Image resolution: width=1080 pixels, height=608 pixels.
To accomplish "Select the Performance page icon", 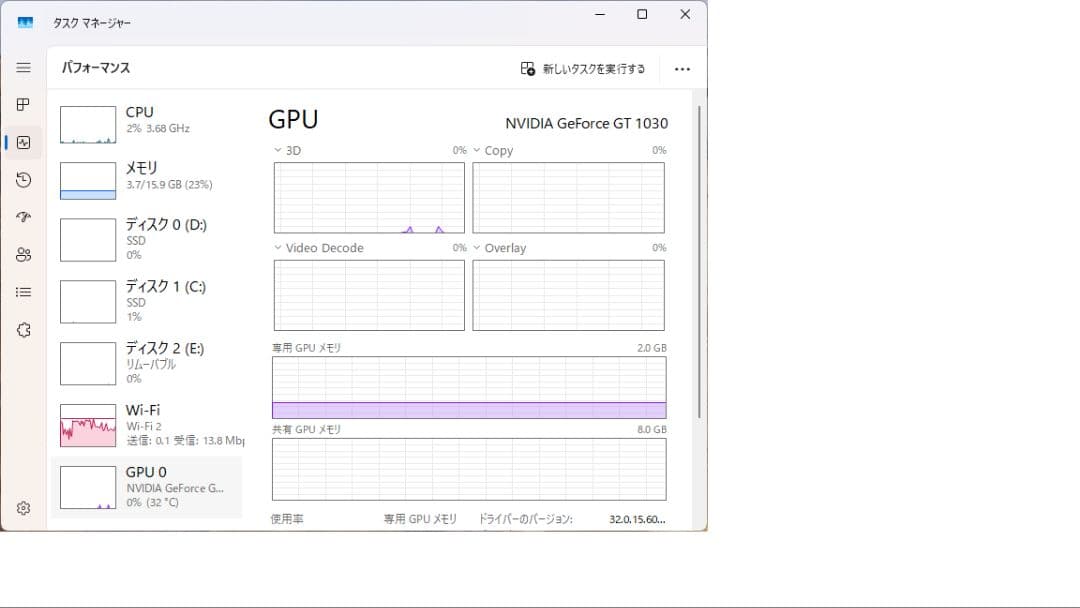I will pyautogui.click(x=23, y=142).
